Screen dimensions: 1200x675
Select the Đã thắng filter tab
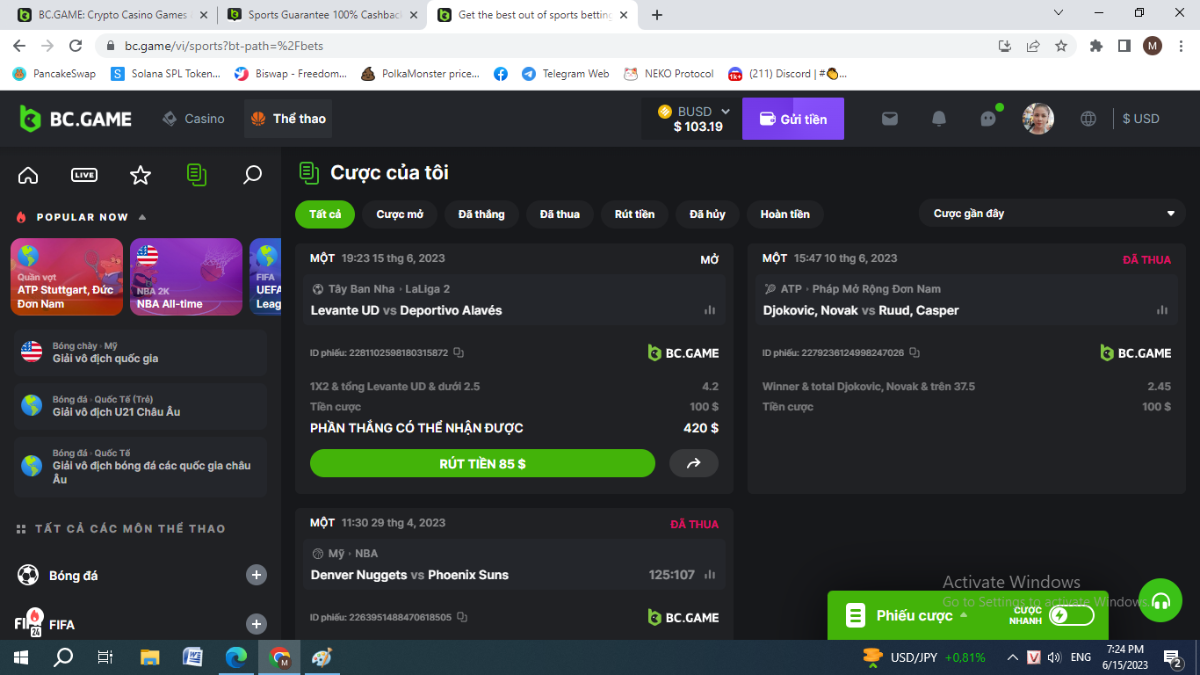click(x=481, y=214)
